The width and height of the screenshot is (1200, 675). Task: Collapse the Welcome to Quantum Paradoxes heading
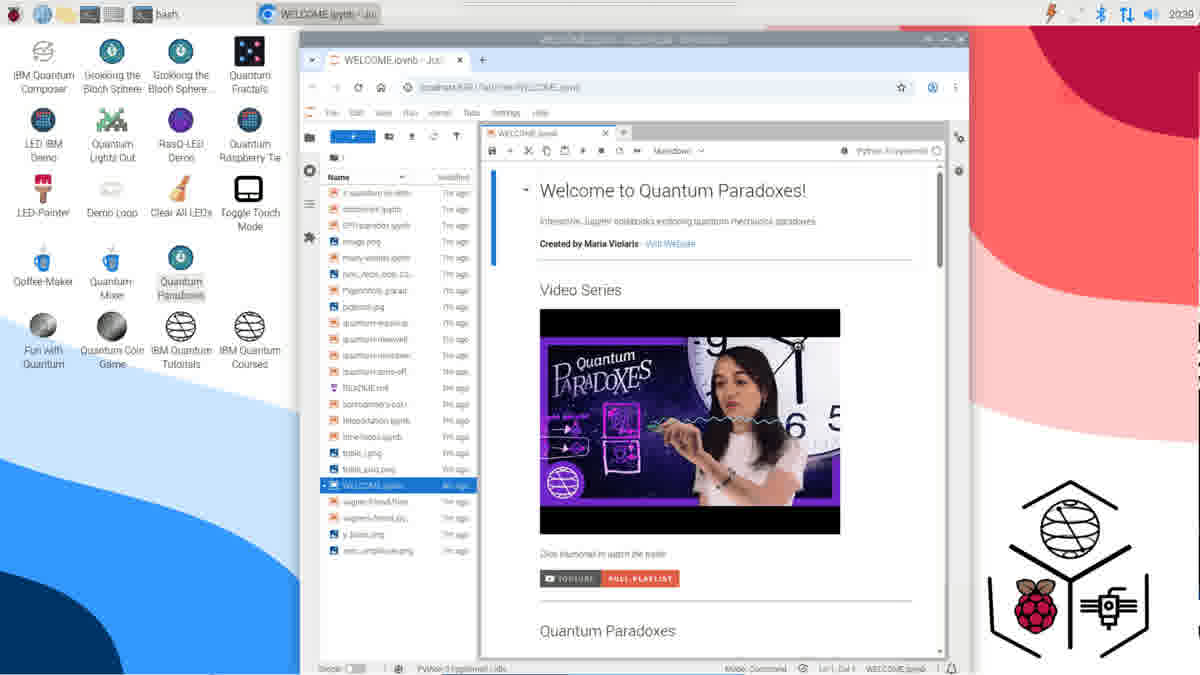(x=526, y=190)
